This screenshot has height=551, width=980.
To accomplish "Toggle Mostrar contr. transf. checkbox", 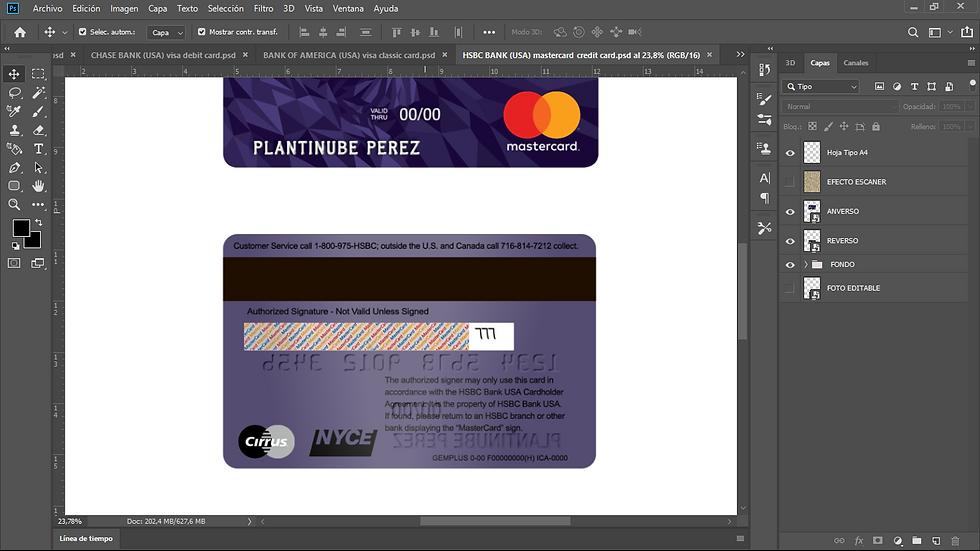I will click(201, 32).
